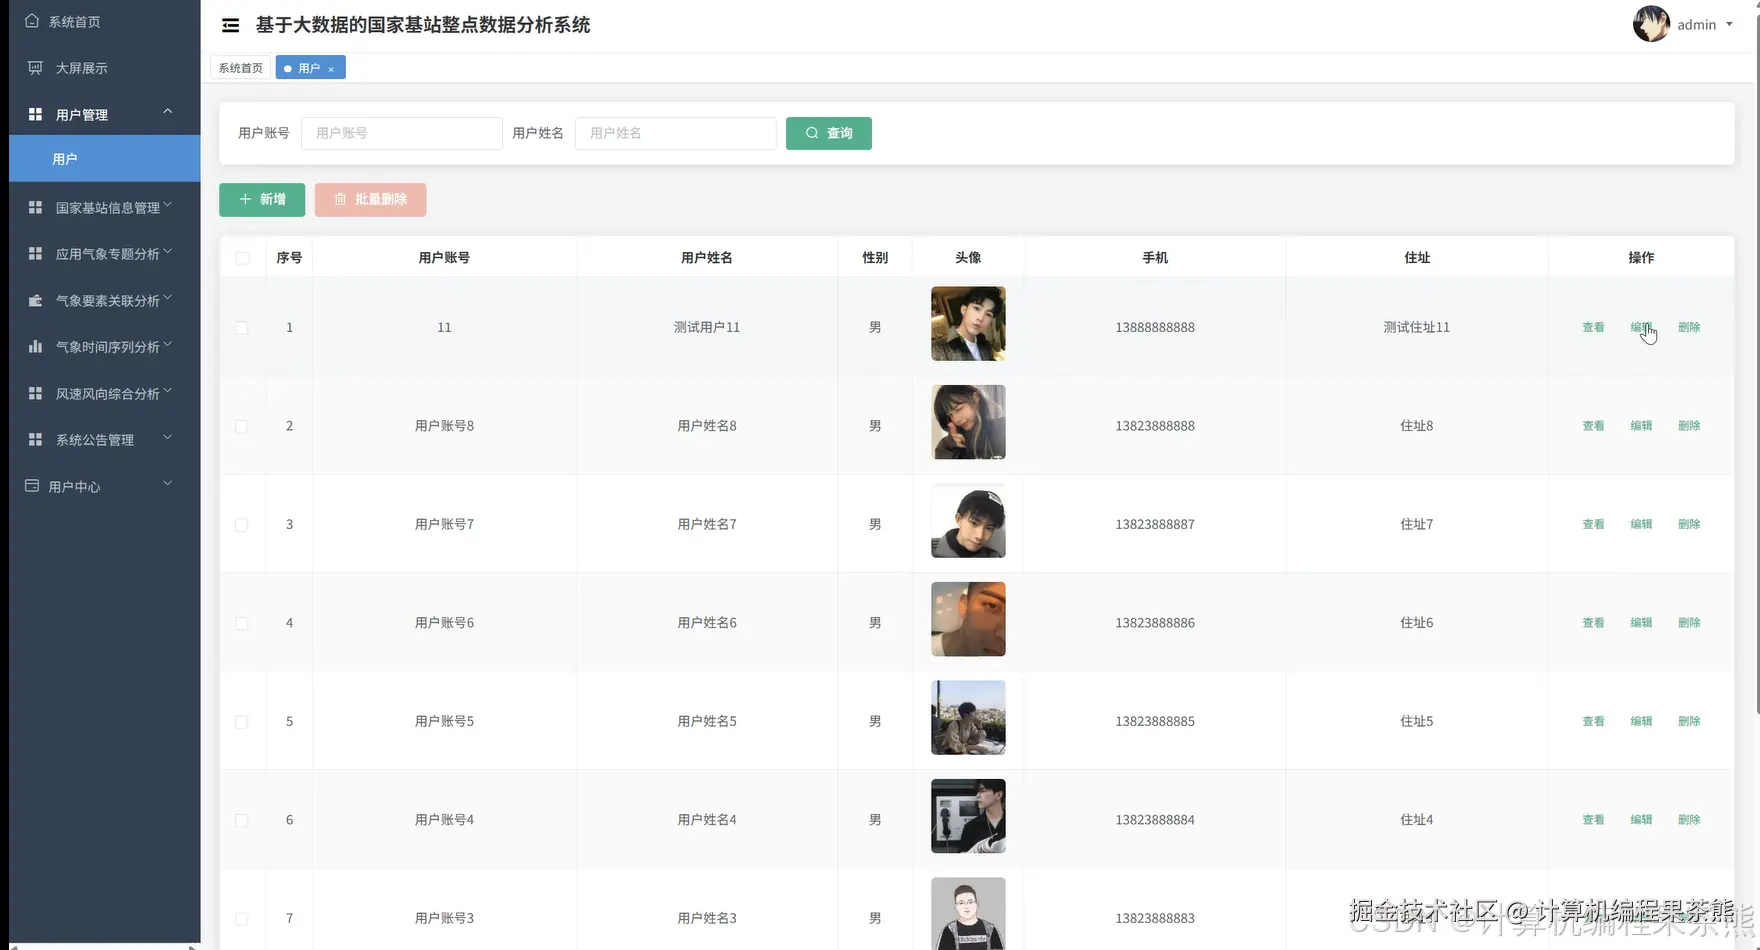1760x950 pixels.
Task: Click the 用户账号 column header
Action: (444, 258)
